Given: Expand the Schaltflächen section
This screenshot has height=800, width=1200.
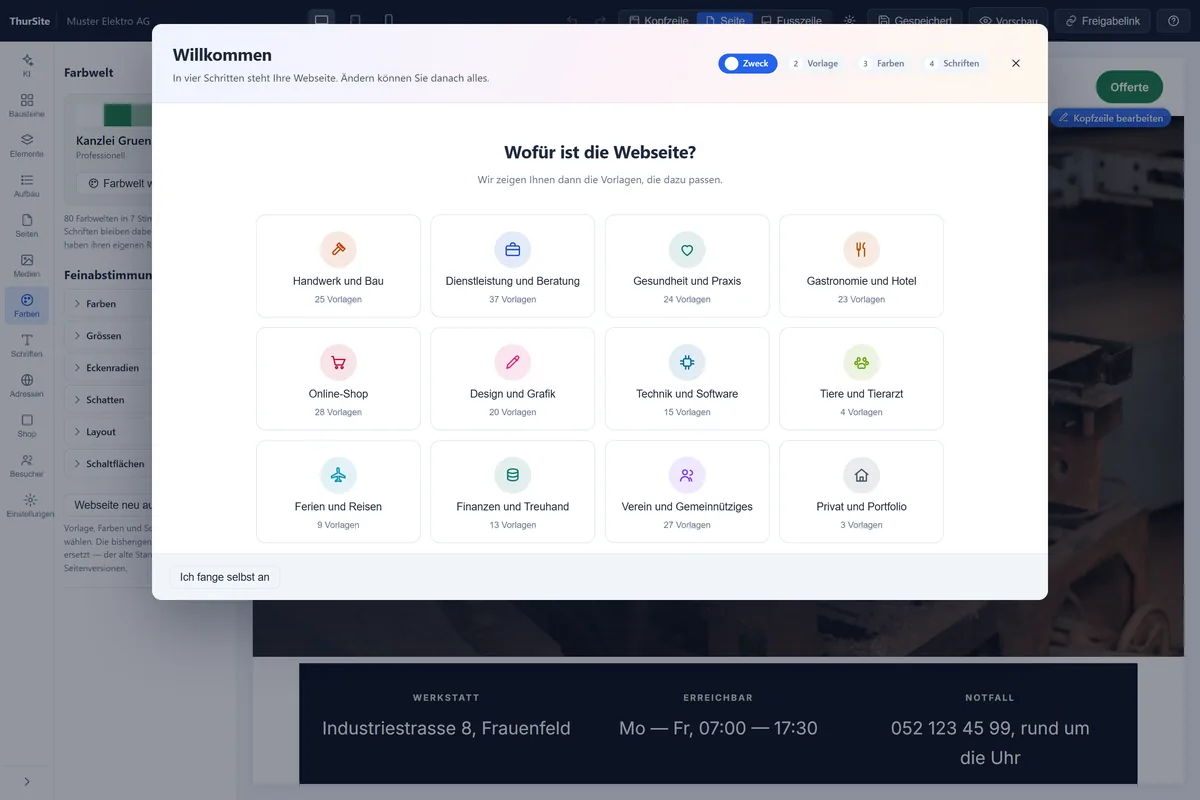Looking at the screenshot, I should 110,464.
